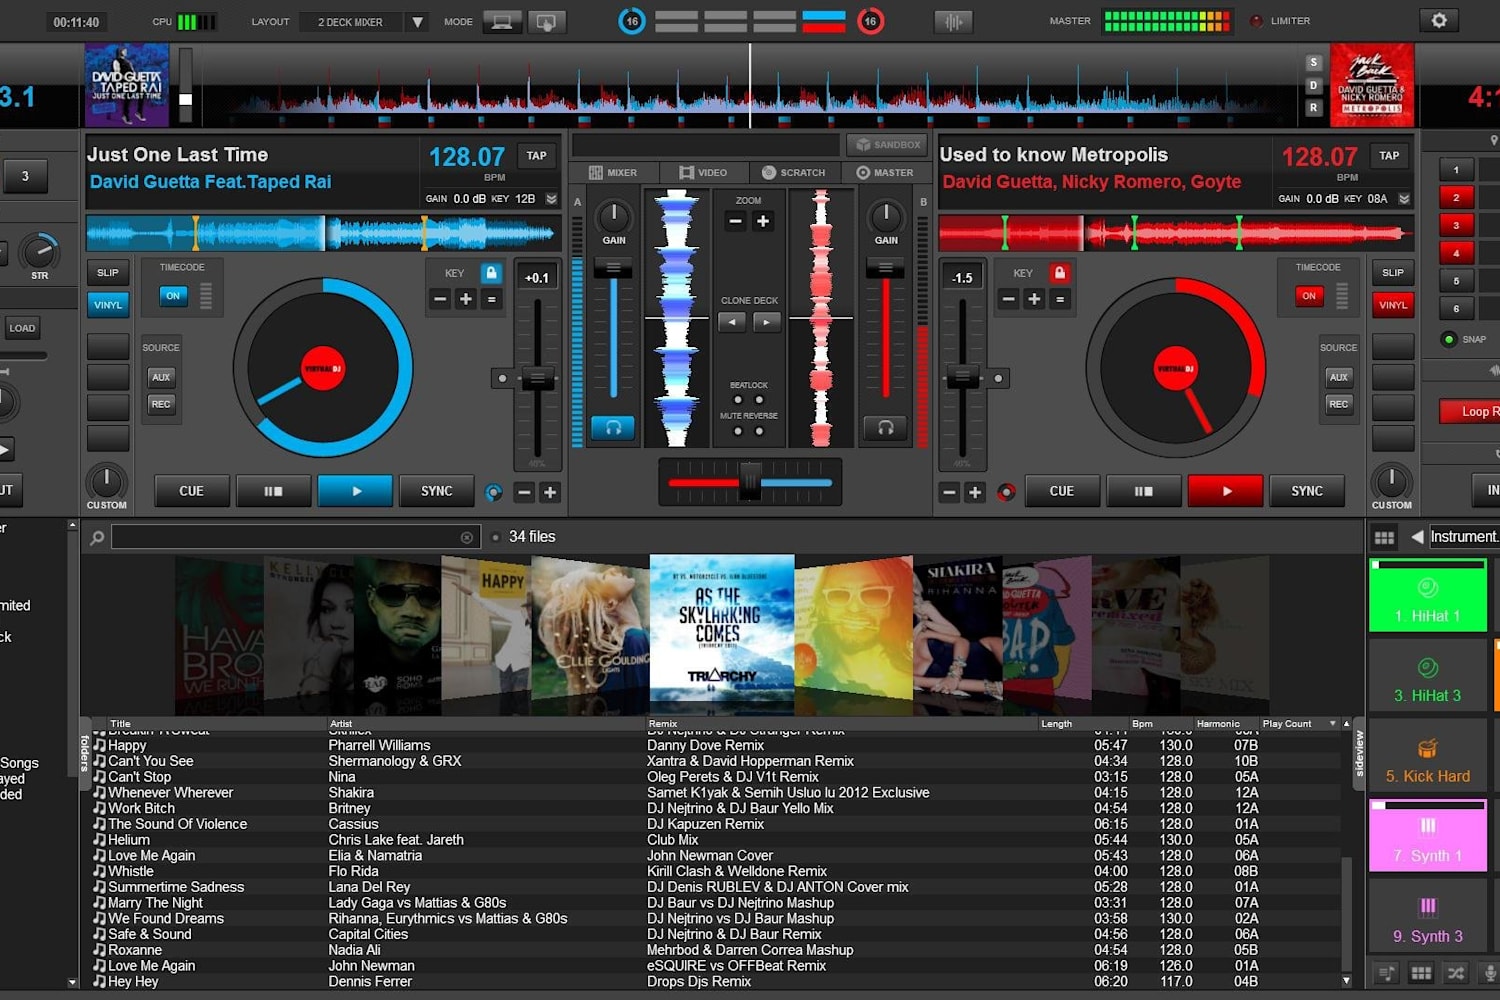The width and height of the screenshot is (1500, 1000).
Task: Trigger the HiHat 1 sampler pad
Action: [1427, 596]
